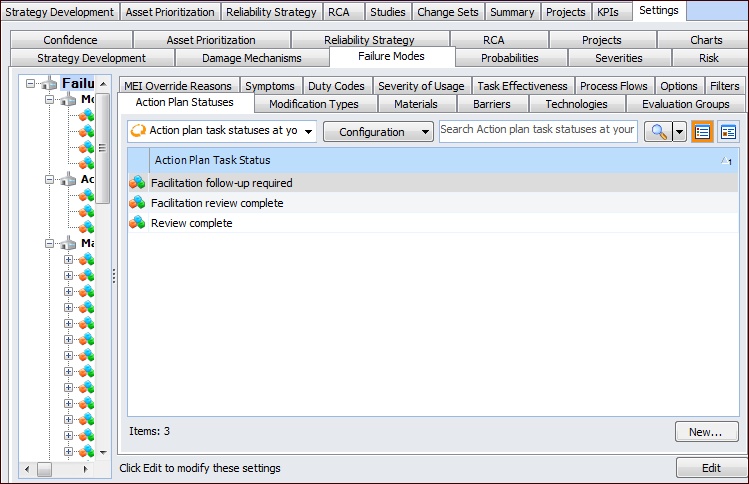
Task: Click tree horizontal scroll right arrow
Action: point(86,469)
